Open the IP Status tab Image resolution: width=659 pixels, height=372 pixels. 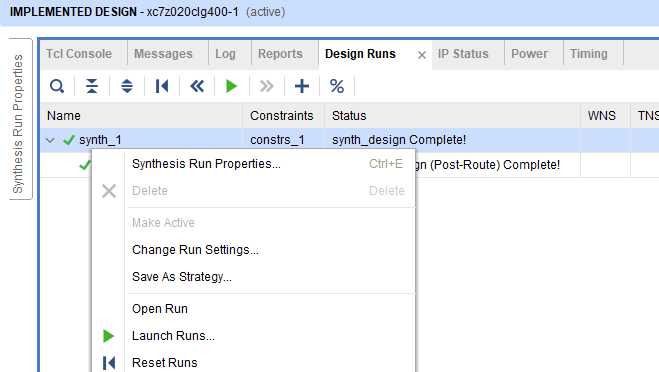click(463, 54)
